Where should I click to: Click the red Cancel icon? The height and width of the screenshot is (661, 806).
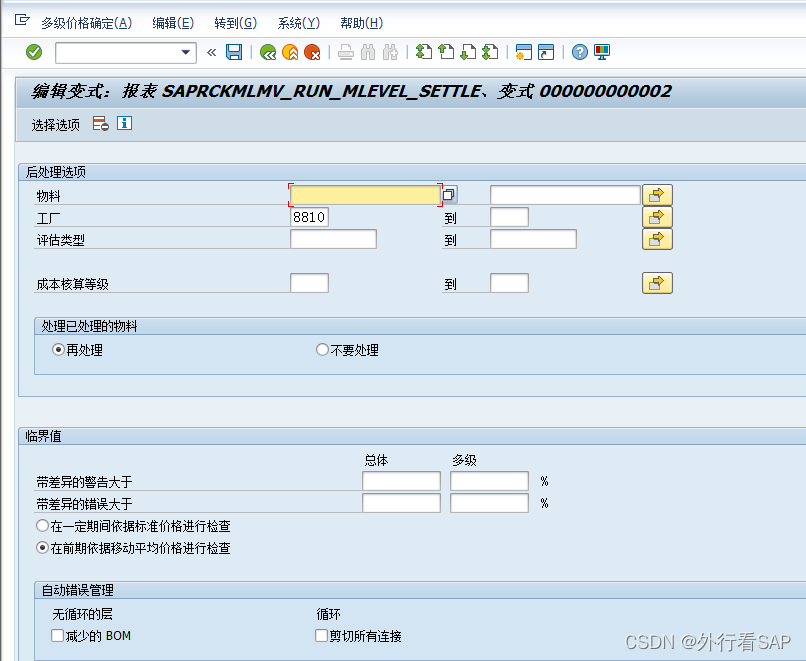[x=312, y=52]
